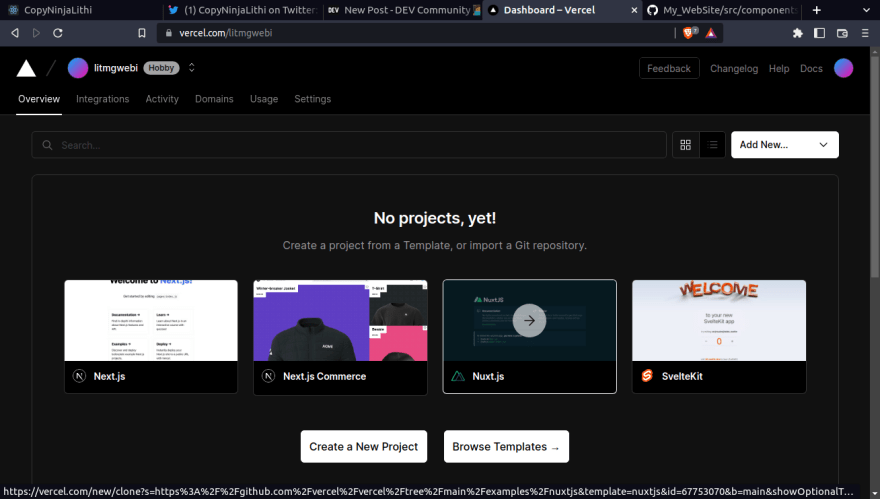Toggle the browser sidebar panel icon
Image resolution: width=880 pixels, height=499 pixels.
coord(819,33)
